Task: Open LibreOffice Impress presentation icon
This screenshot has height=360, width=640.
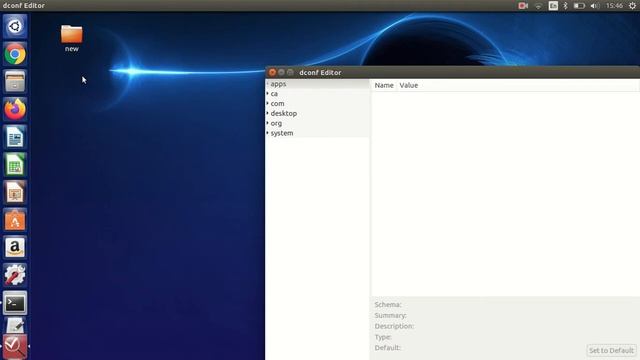Action: pyautogui.click(x=15, y=192)
